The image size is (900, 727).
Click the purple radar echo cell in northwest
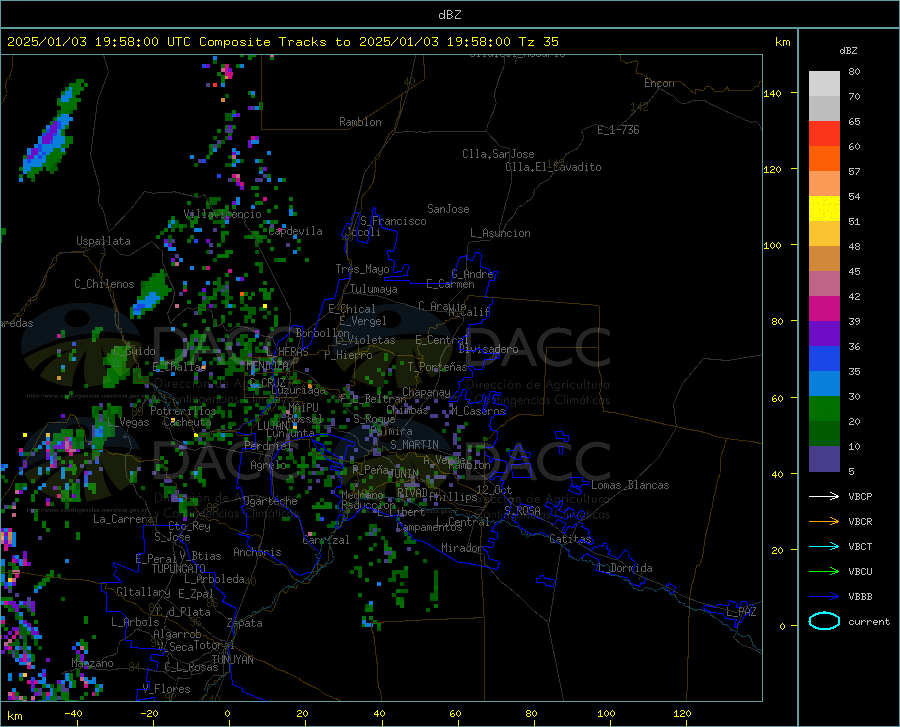48,137
